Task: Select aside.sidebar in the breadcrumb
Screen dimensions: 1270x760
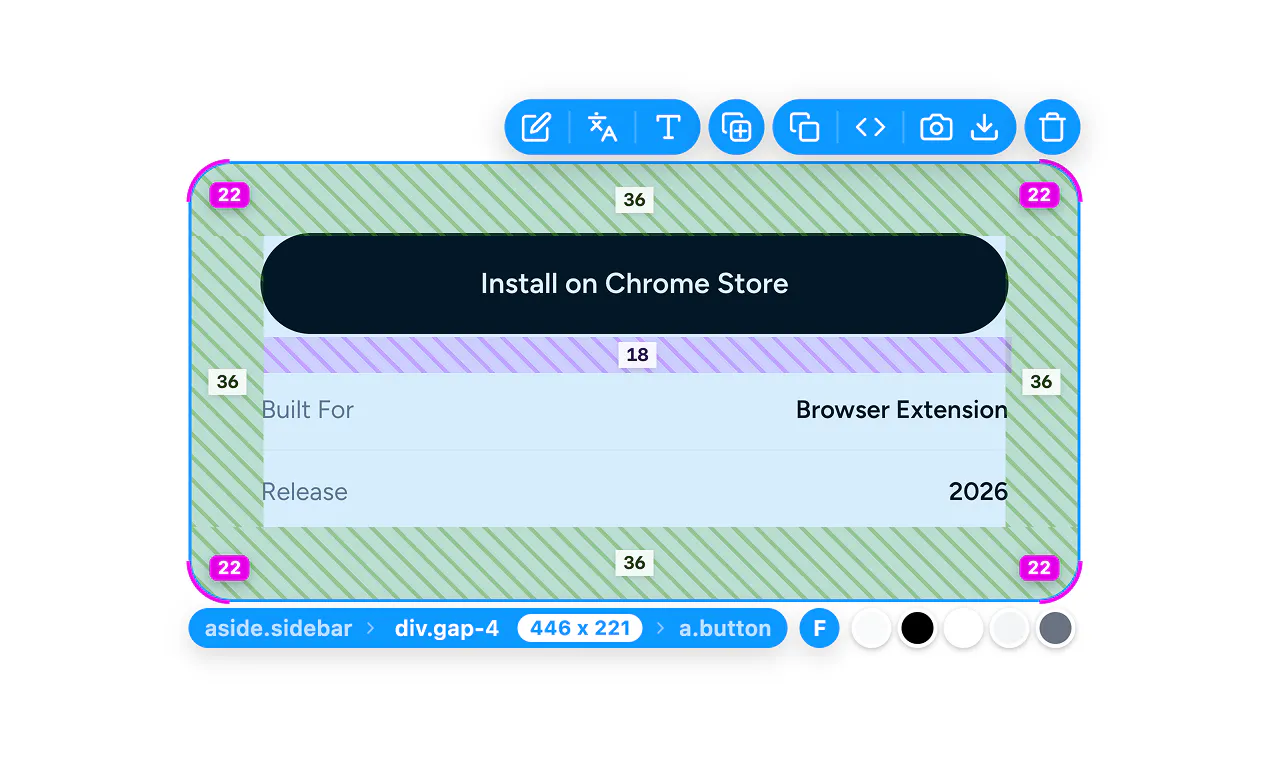Action: [278, 629]
